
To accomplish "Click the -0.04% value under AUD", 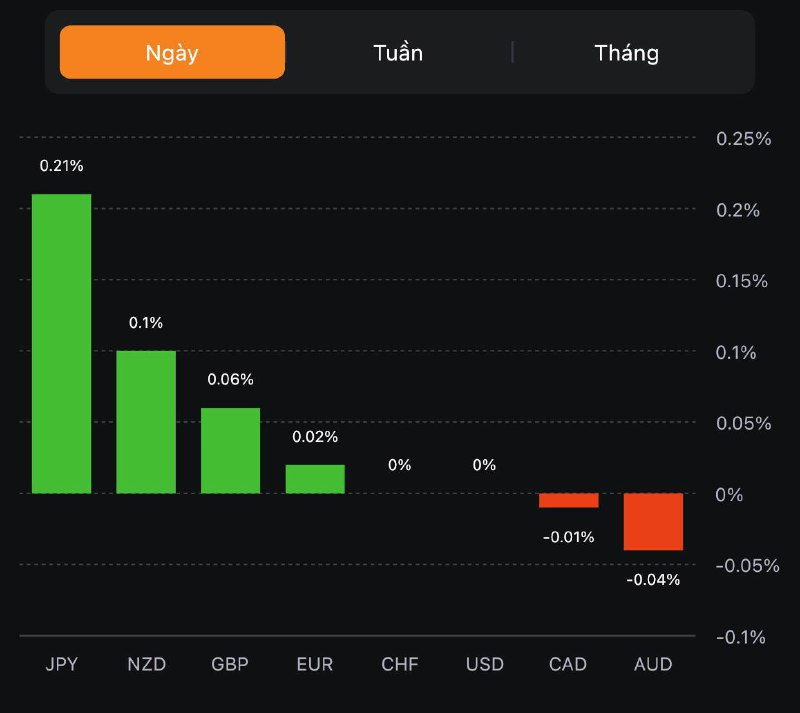I will [x=653, y=579].
